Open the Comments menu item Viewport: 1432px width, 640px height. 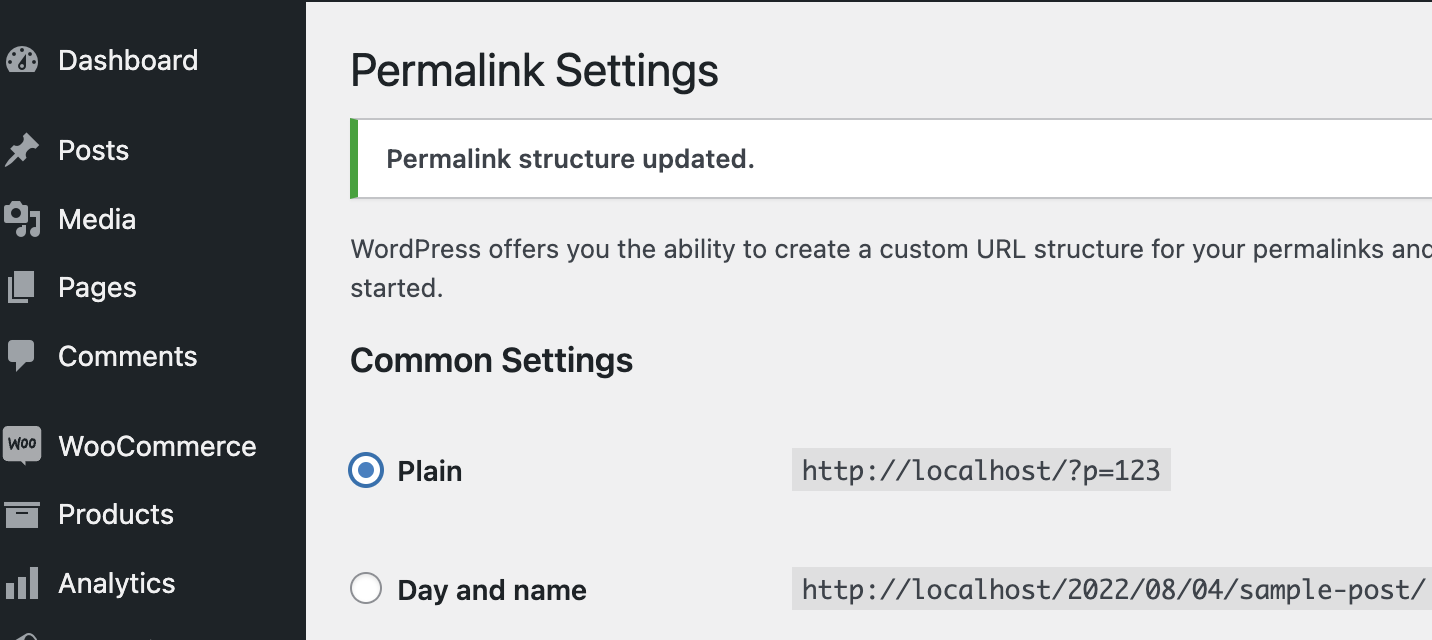[x=128, y=356]
